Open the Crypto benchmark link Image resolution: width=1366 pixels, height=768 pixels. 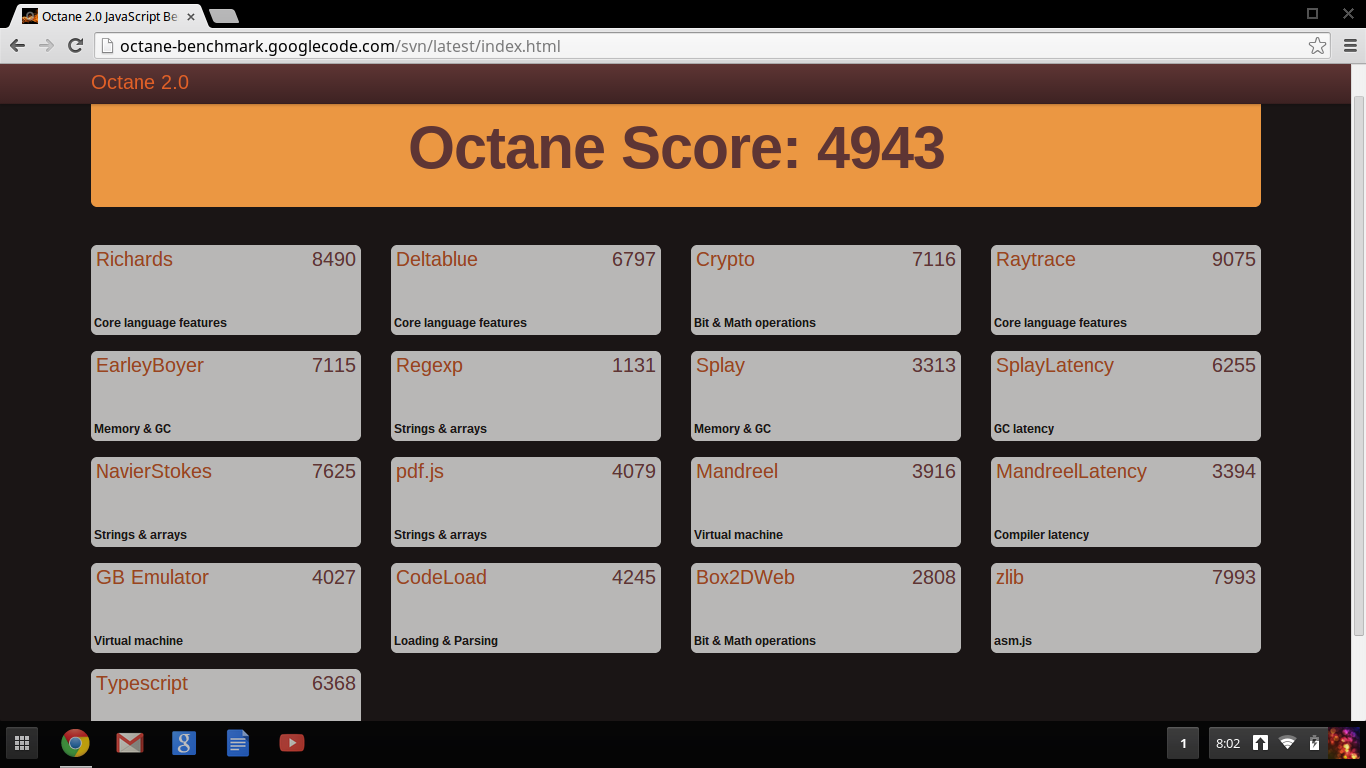[x=725, y=260]
